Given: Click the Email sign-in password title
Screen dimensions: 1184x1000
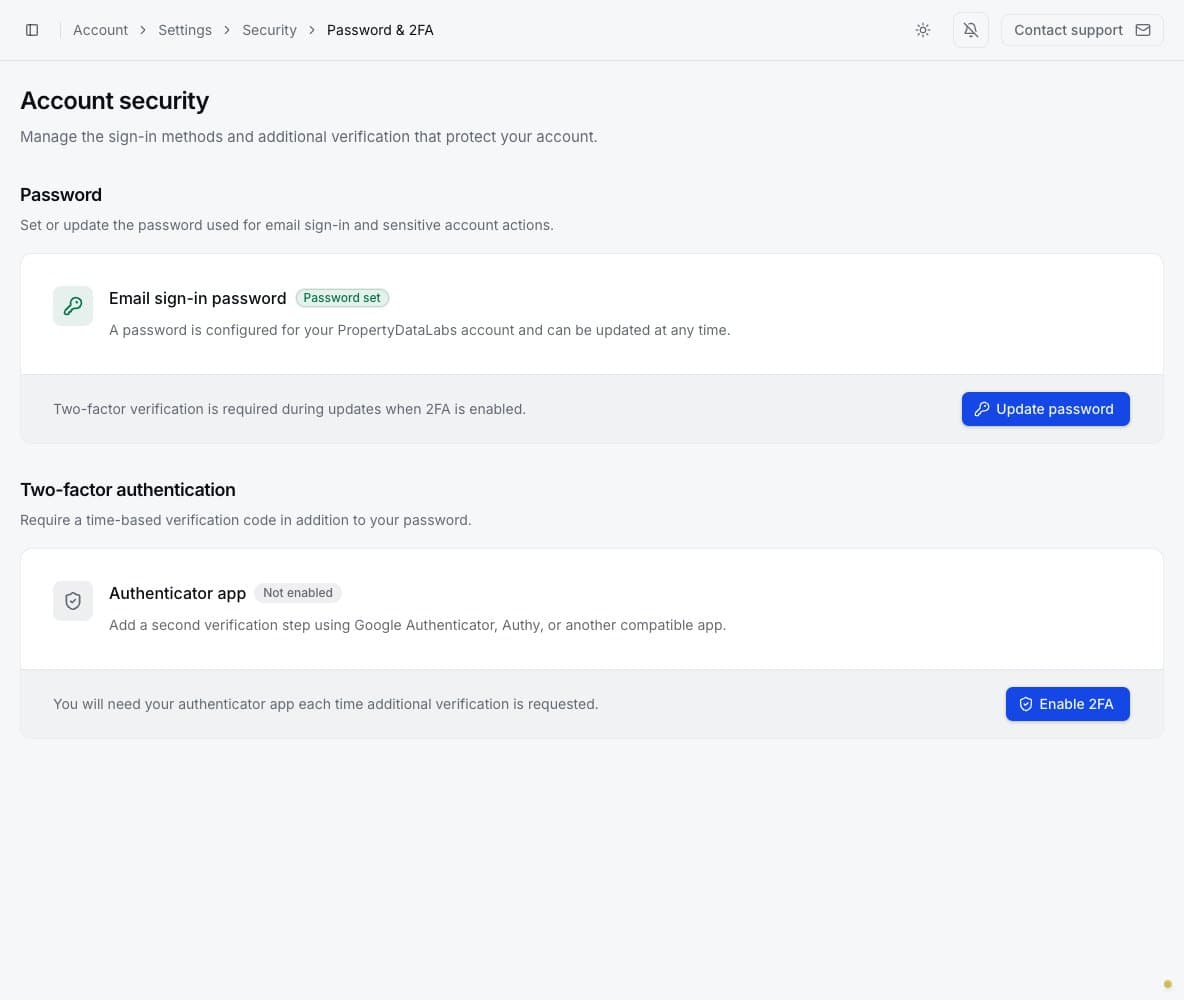Looking at the screenshot, I should [x=198, y=298].
